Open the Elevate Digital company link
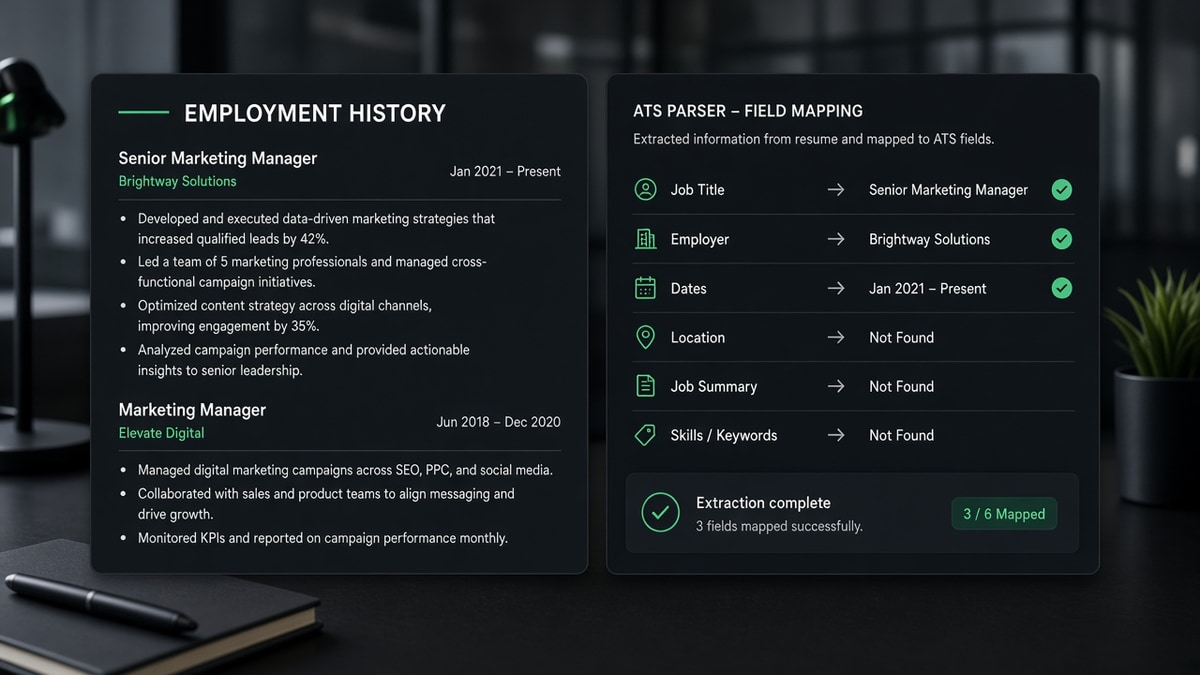Viewport: 1200px width, 675px height. click(x=161, y=433)
